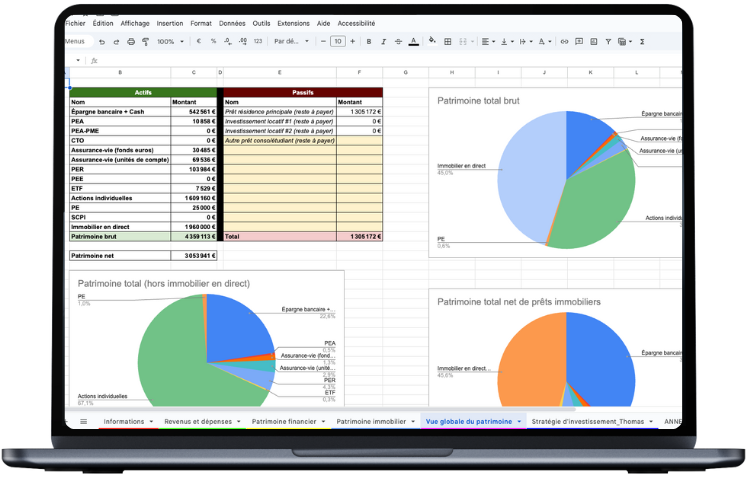
Task: Open the text color picker
Action: click(414, 41)
